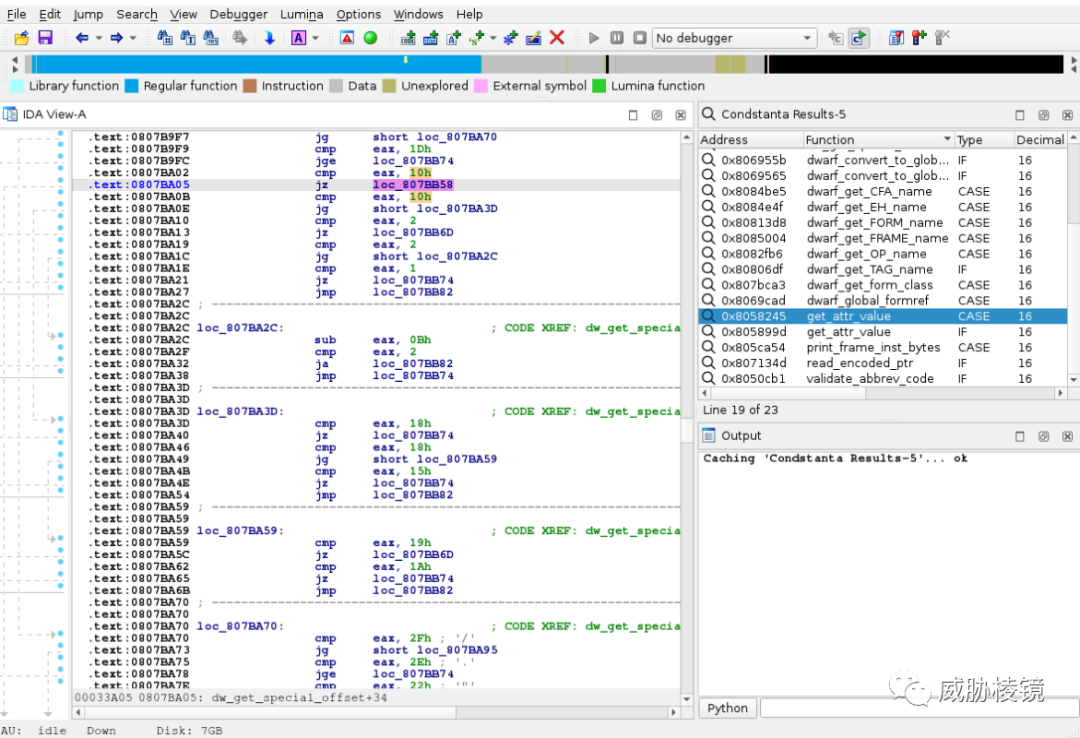Image resolution: width=1080 pixels, height=738 pixels.
Task: Click the Unexplored olive legend swatch
Action: pyautogui.click(x=389, y=85)
